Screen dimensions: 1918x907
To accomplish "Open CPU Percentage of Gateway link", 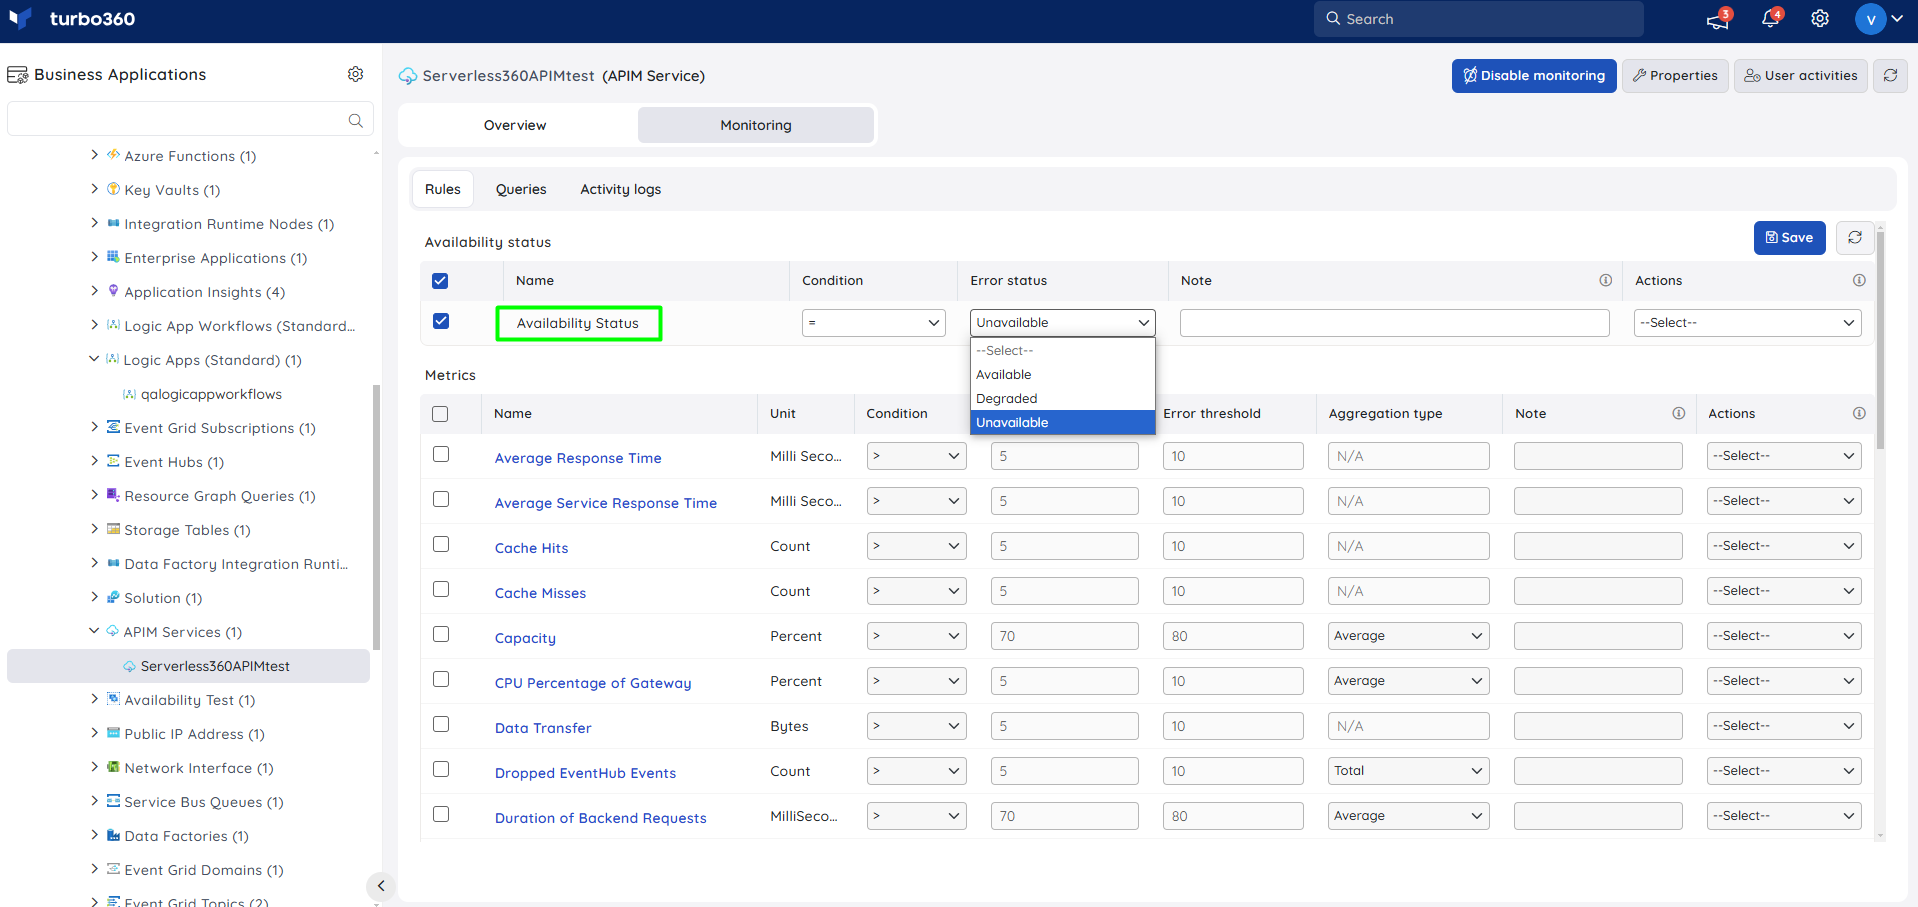I will 593,683.
